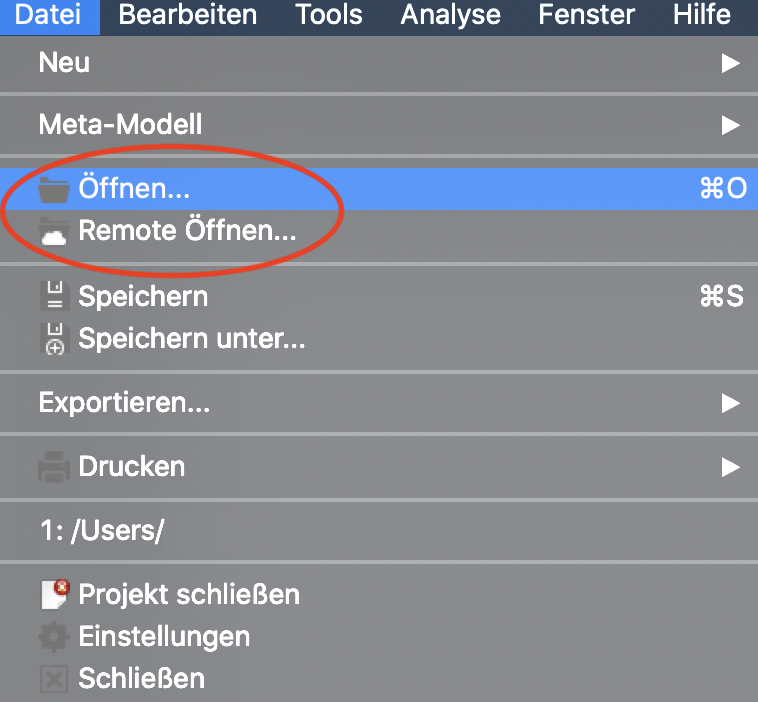Select the Speichern unter... entry
Image resolution: width=758 pixels, height=702 pixels.
(x=192, y=339)
